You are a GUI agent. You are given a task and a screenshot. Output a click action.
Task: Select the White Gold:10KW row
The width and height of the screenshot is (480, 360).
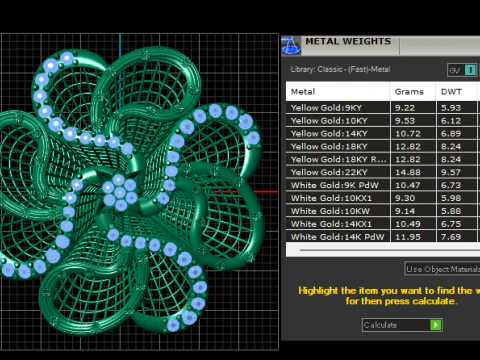(383, 211)
